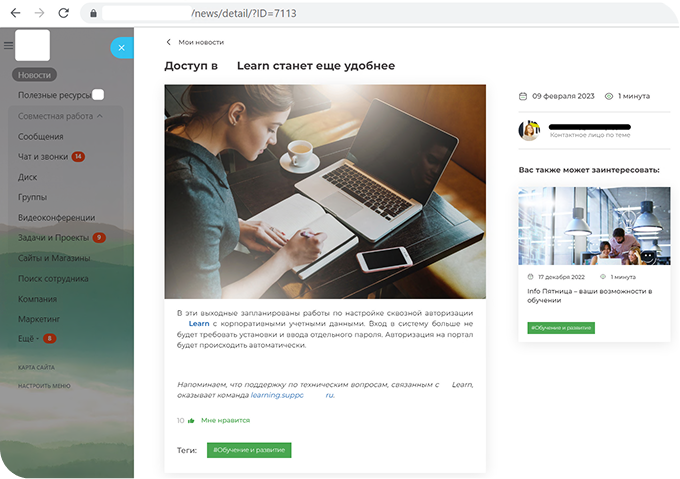
Task: Open the hamburger menu in the sidebar
Action: (x=9, y=46)
